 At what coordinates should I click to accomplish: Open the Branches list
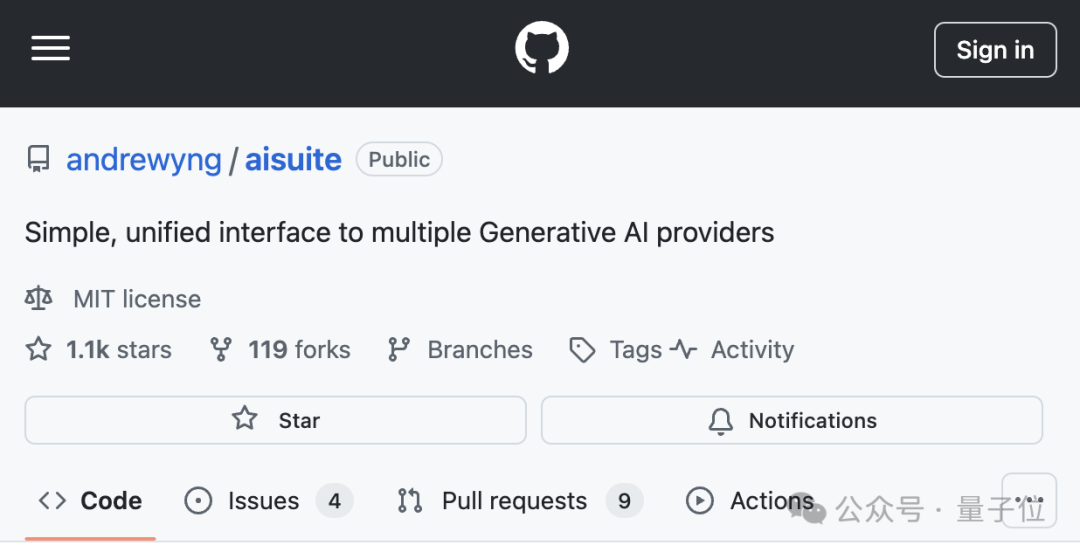point(479,350)
